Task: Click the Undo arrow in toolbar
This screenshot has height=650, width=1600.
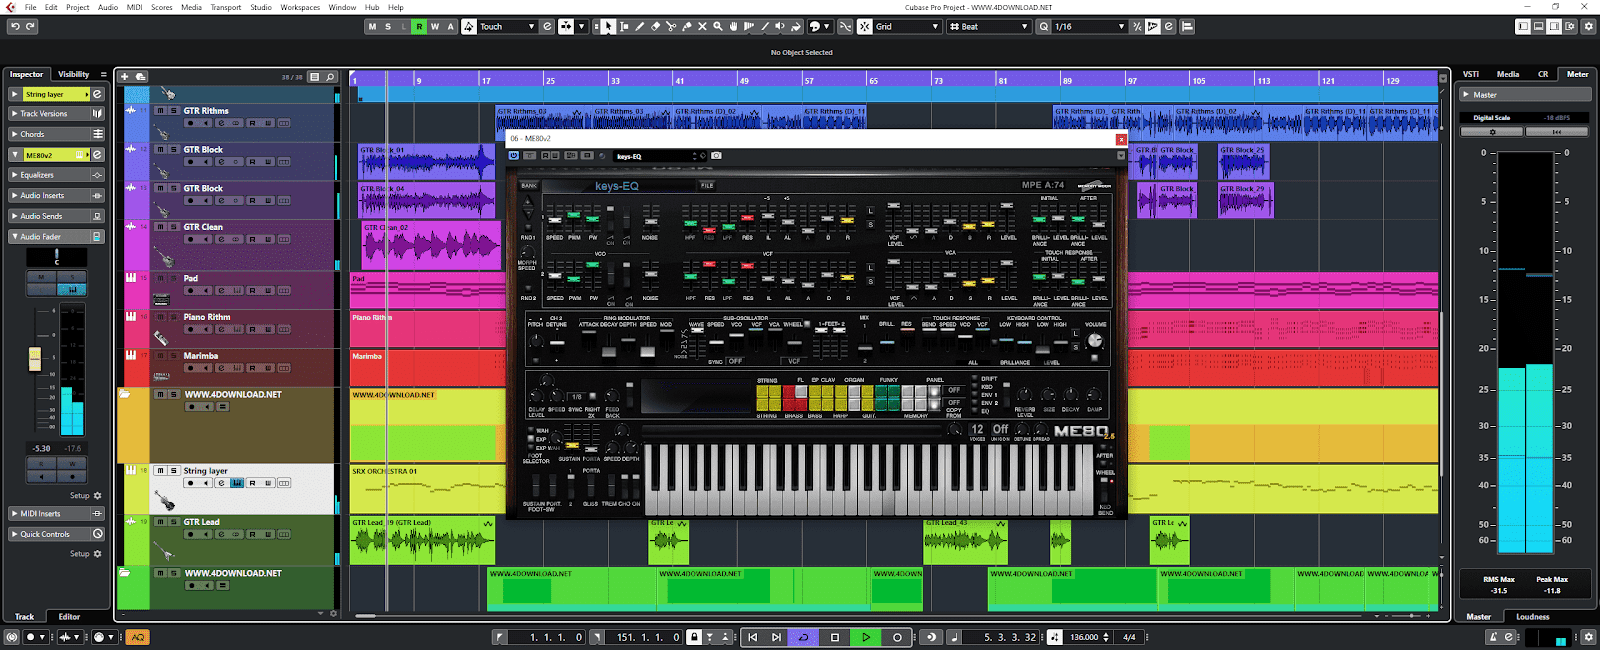Action: tap(14, 26)
